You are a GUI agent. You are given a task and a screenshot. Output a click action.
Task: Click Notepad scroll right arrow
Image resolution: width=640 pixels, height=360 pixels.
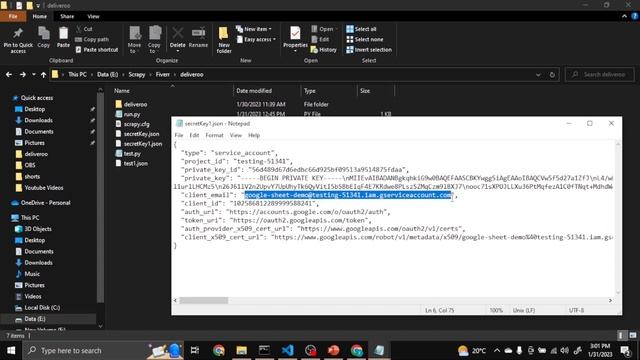(610, 300)
